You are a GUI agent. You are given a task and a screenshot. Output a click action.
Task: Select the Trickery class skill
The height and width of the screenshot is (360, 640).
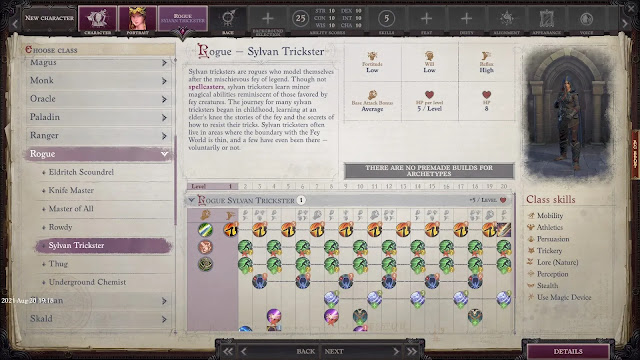point(549,251)
